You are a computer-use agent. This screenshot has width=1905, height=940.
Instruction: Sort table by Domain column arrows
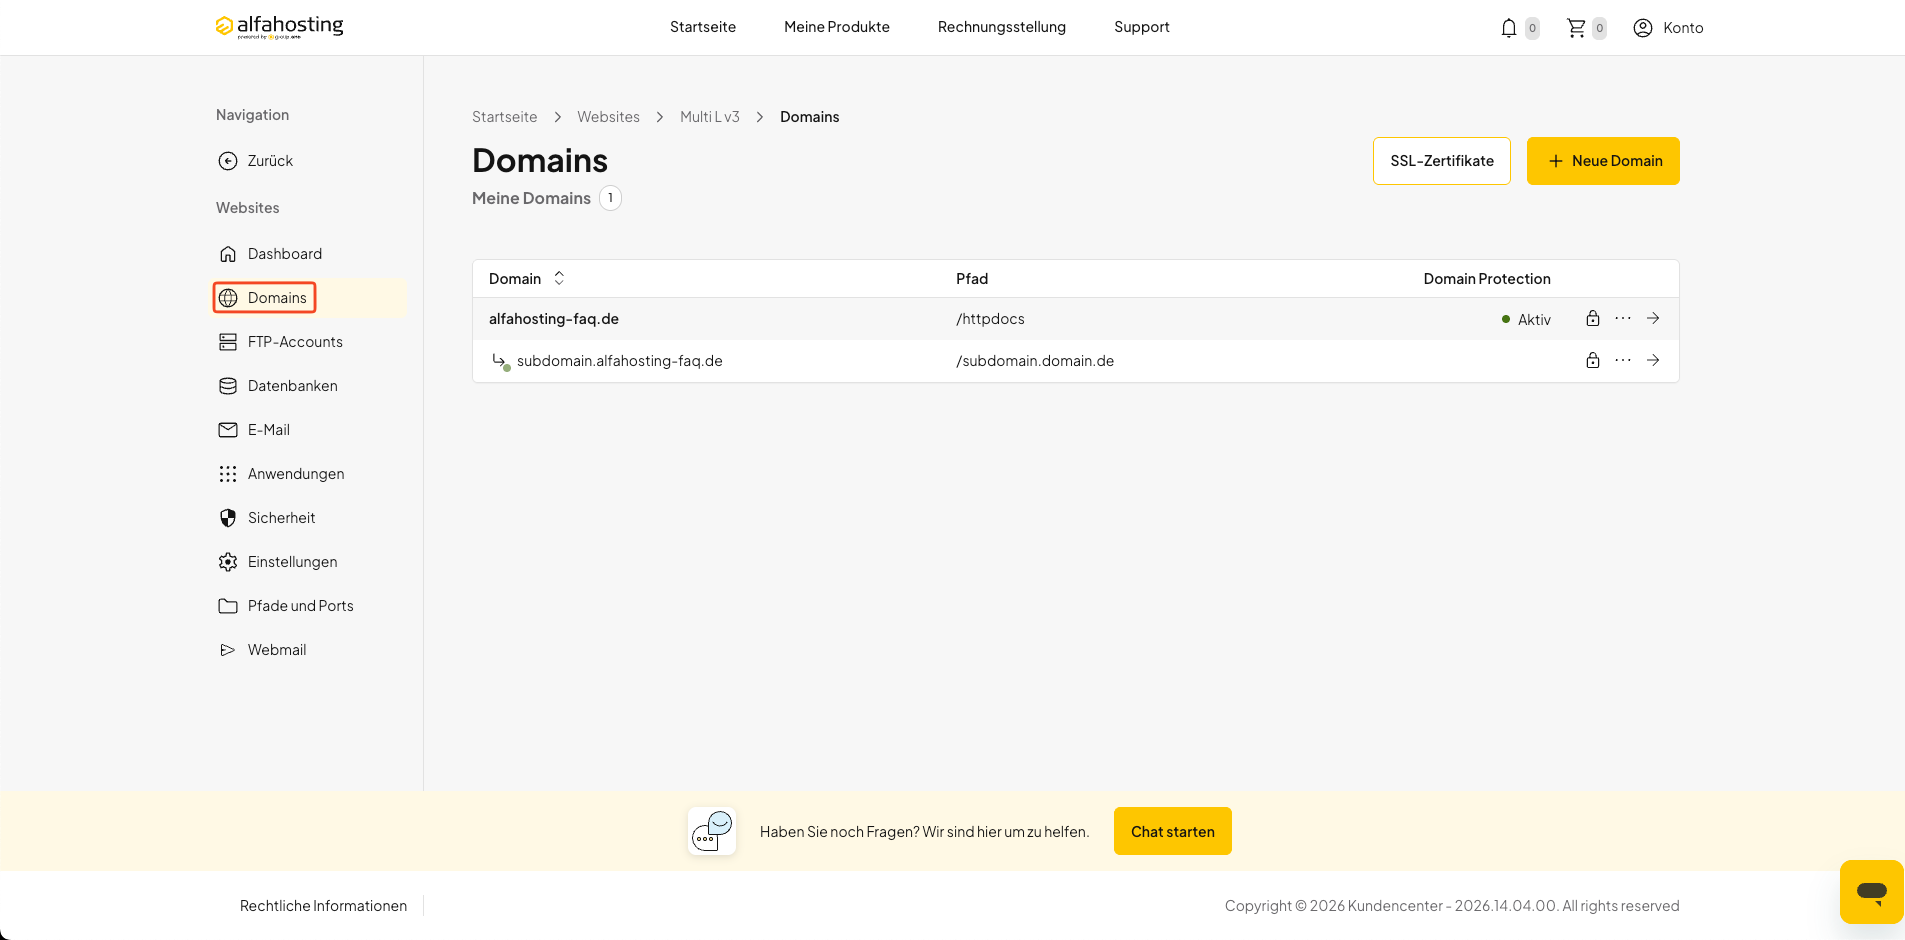pos(559,278)
